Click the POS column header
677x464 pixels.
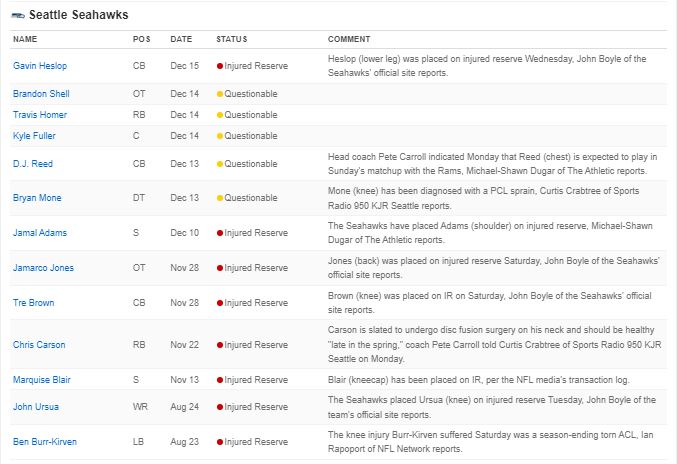click(142, 39)
